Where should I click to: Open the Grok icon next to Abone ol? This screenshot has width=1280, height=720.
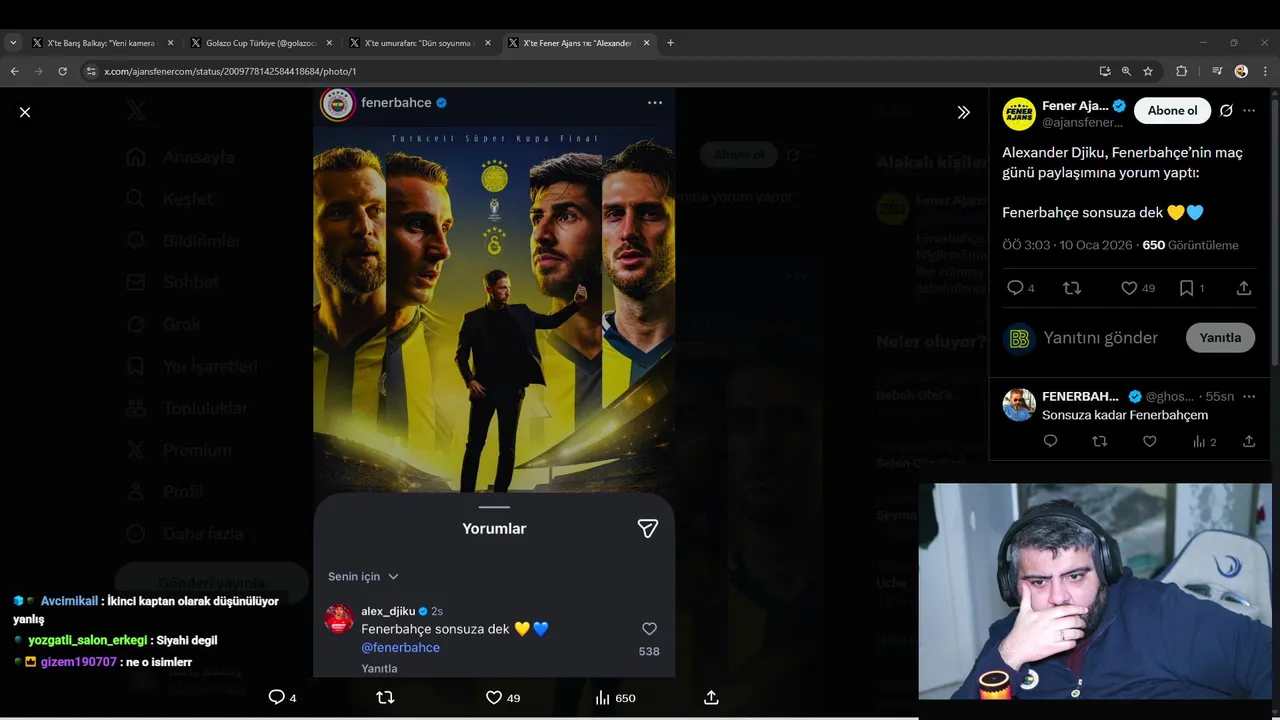(x=1226, y=110)
